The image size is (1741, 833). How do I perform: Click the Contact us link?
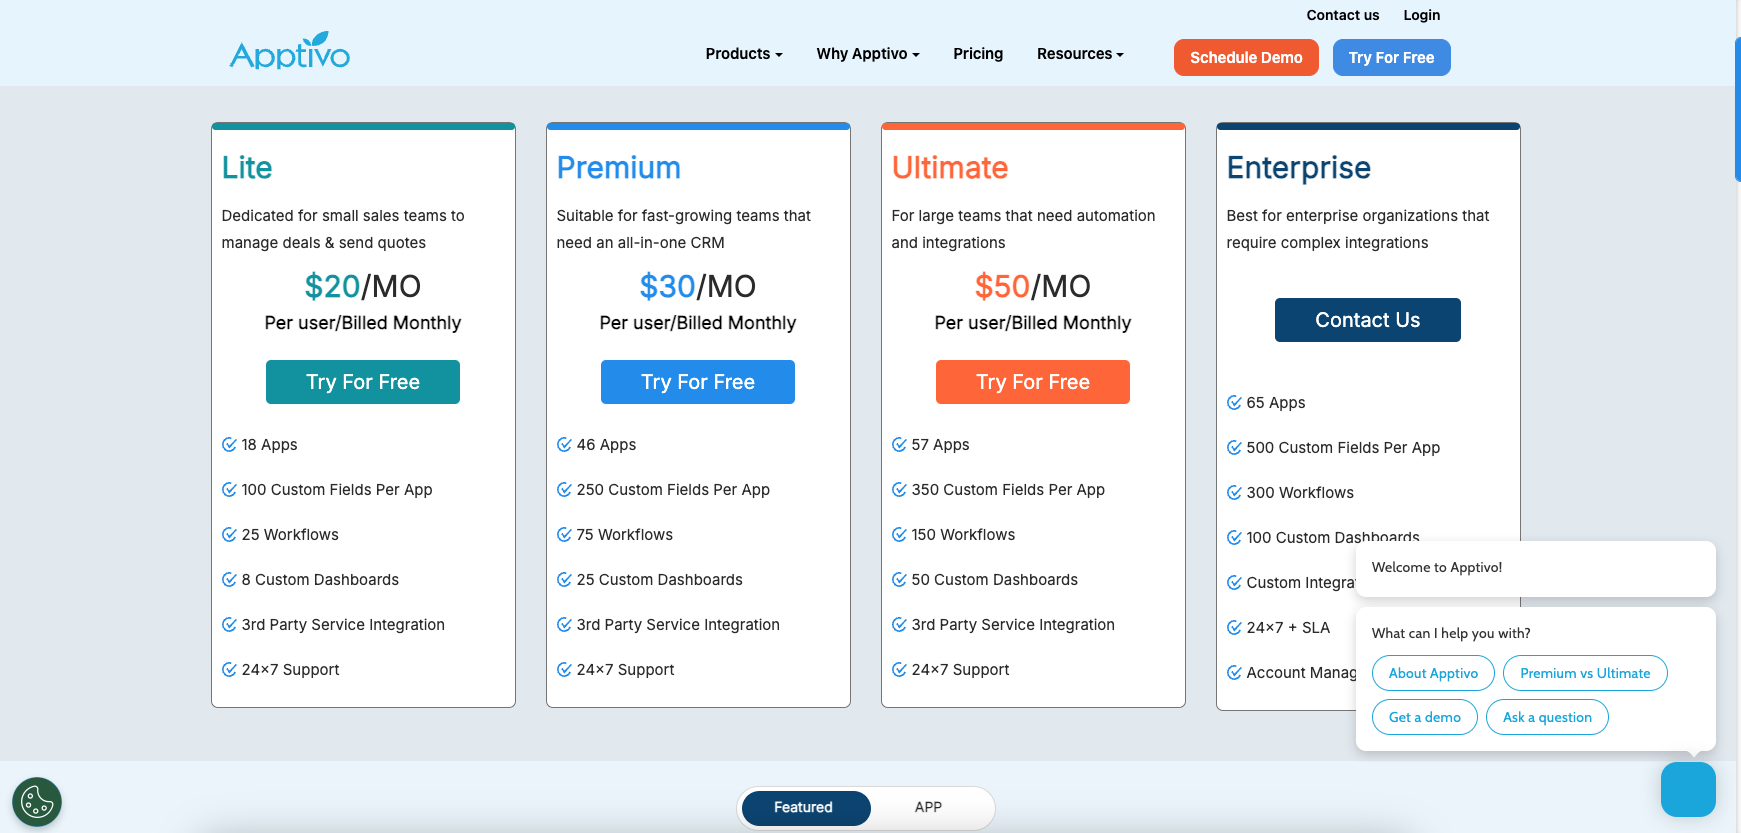[1342, 15]
